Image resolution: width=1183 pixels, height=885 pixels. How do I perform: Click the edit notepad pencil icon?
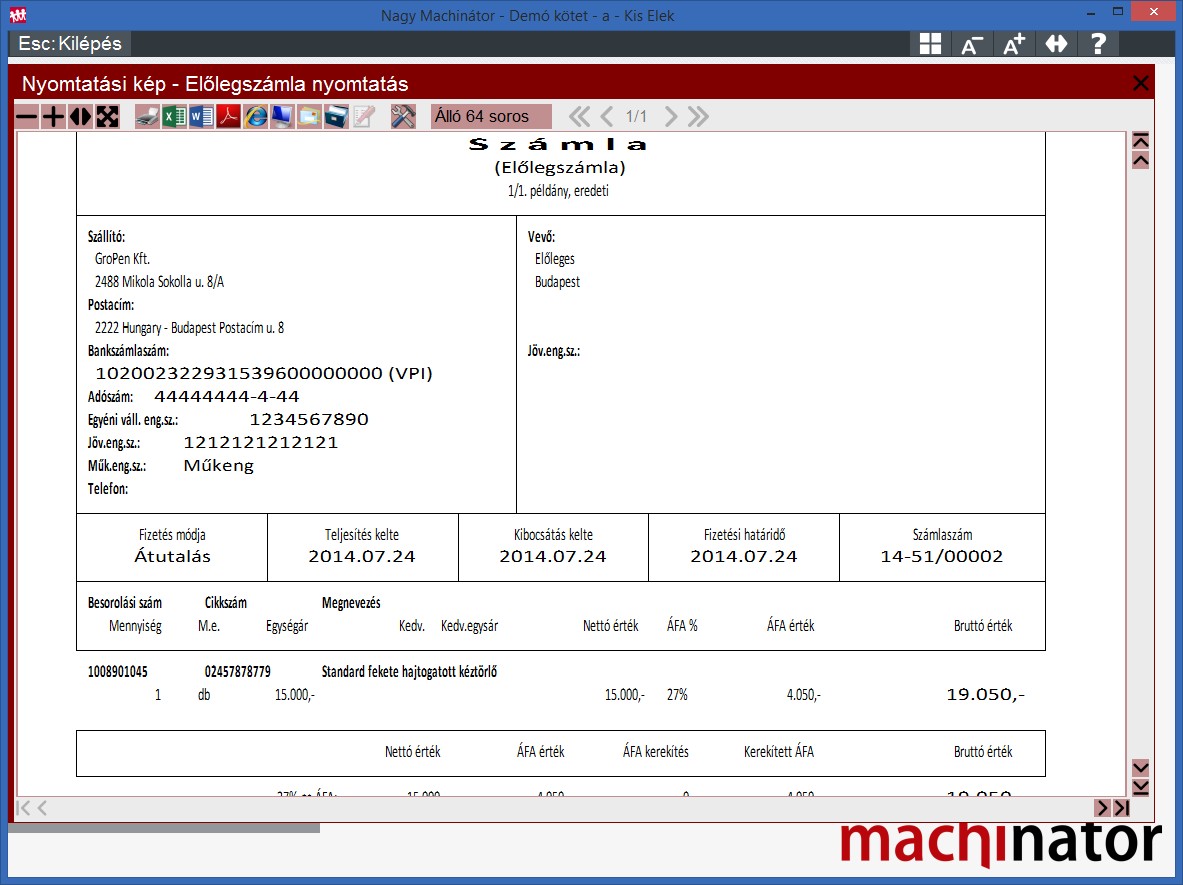point(364,116)
